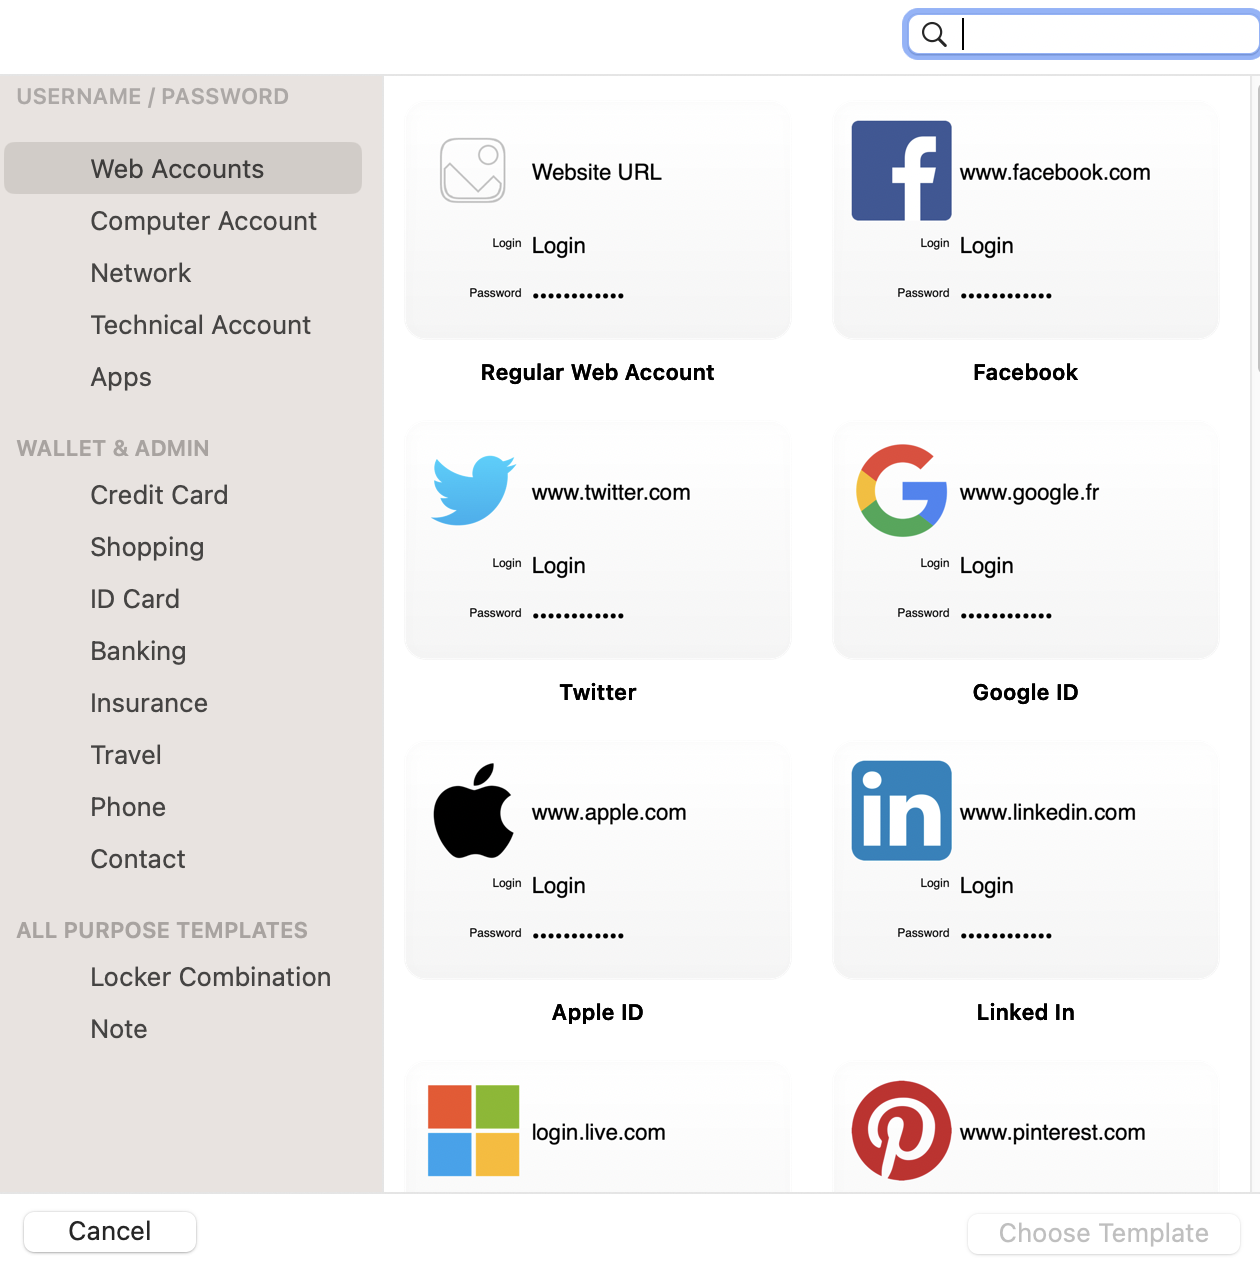
Task: Choose Phone in the sidebar
Action: pyautogui.click(x=128, y=807)
